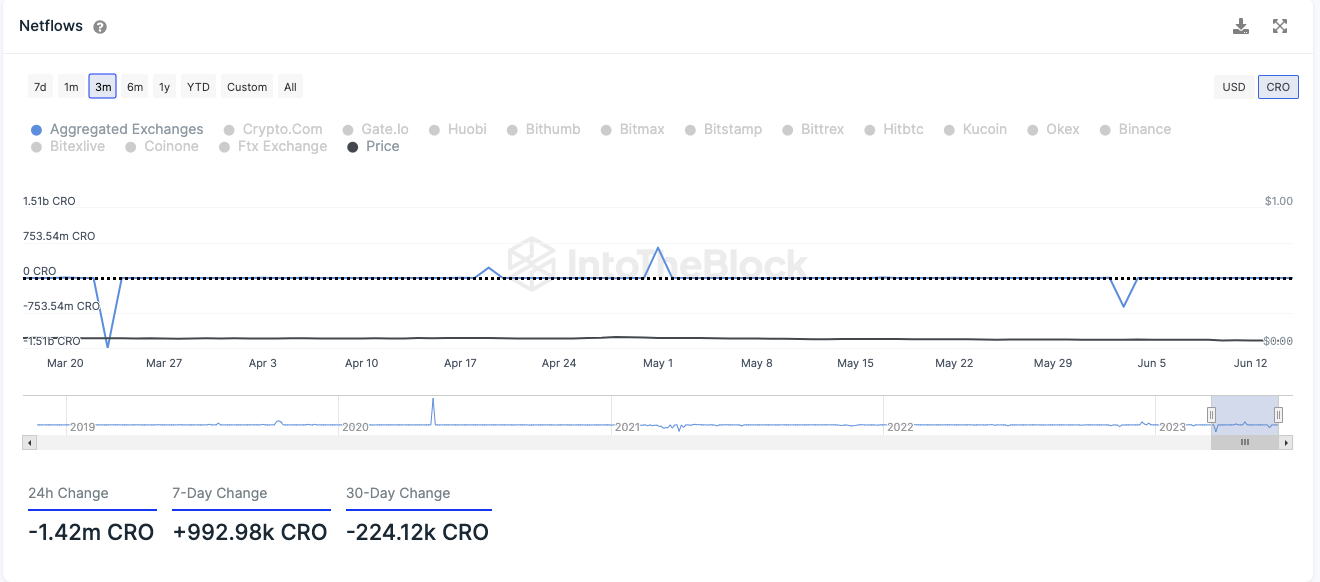Expand the chart to fullscreen
The width and height of the screenshot is (1320, 582).
[1280, 26]
